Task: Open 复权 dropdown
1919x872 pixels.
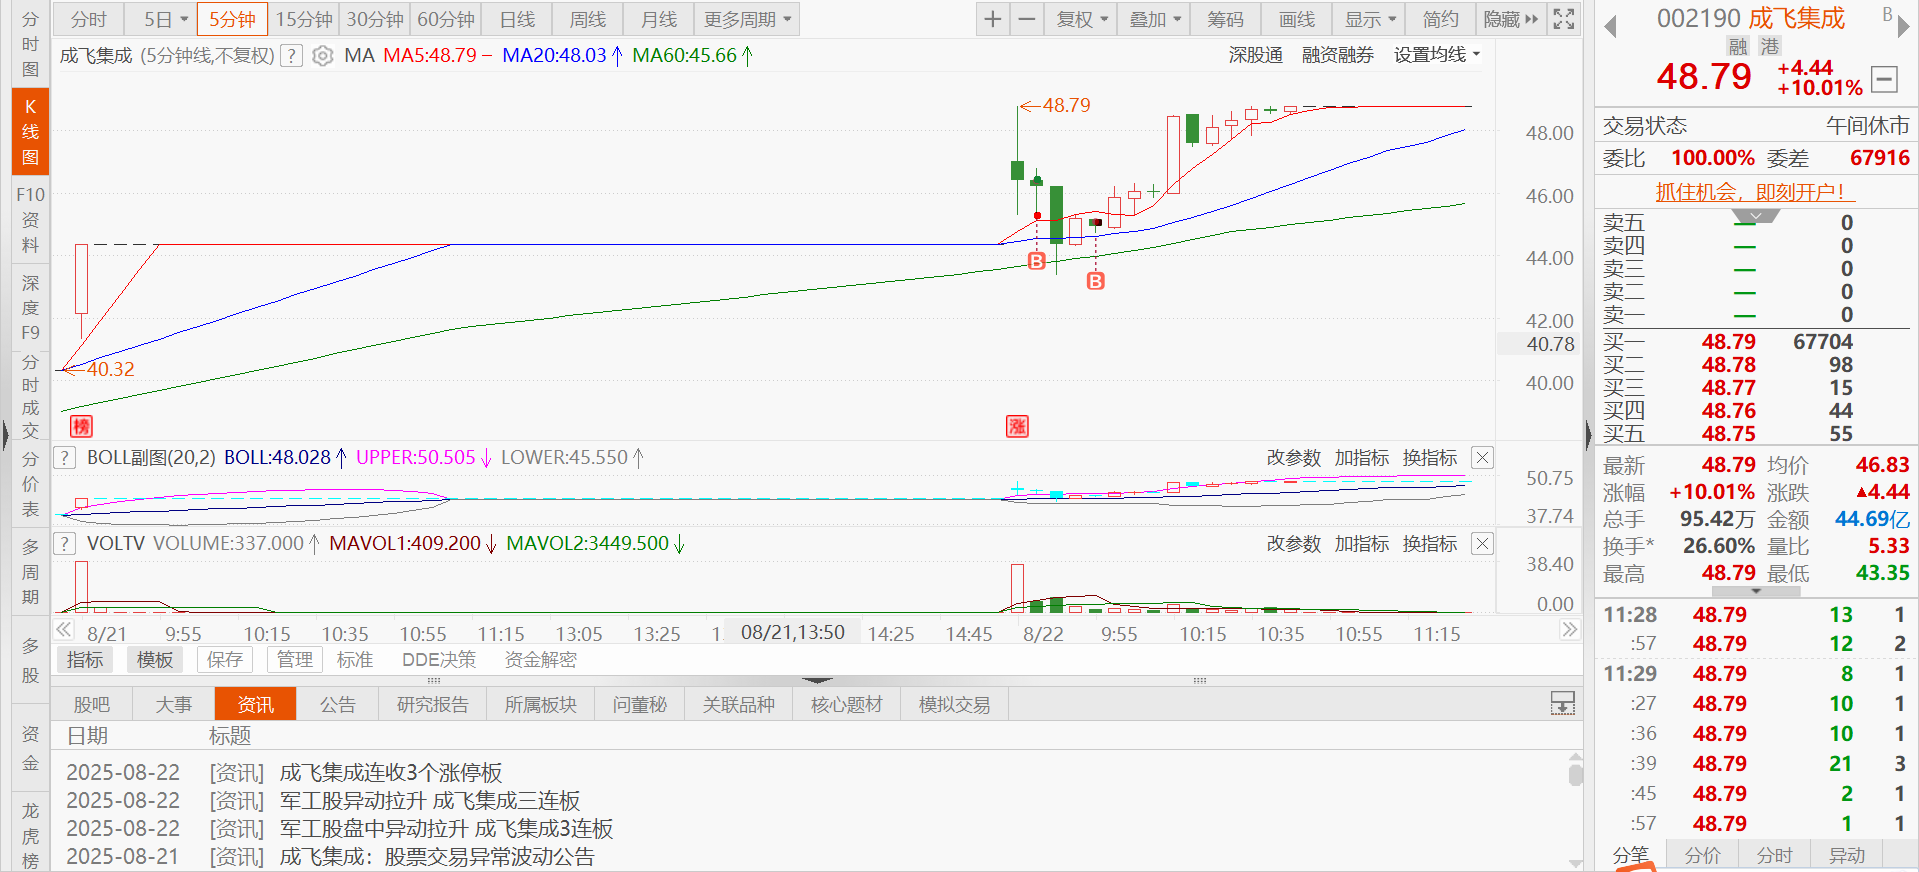Action: pos(1080,19)
